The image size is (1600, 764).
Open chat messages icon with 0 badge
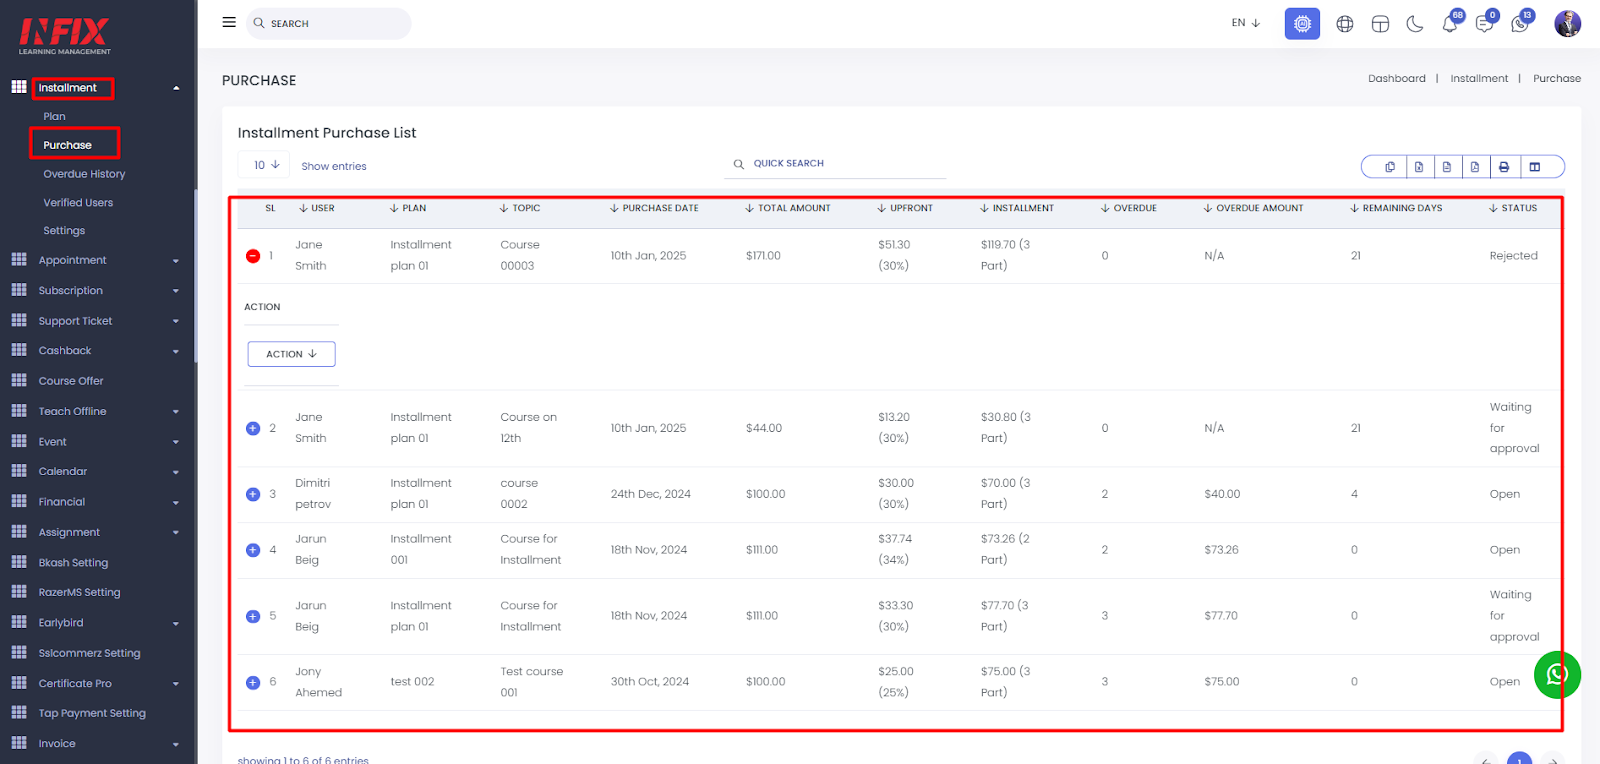(1486, 23)
